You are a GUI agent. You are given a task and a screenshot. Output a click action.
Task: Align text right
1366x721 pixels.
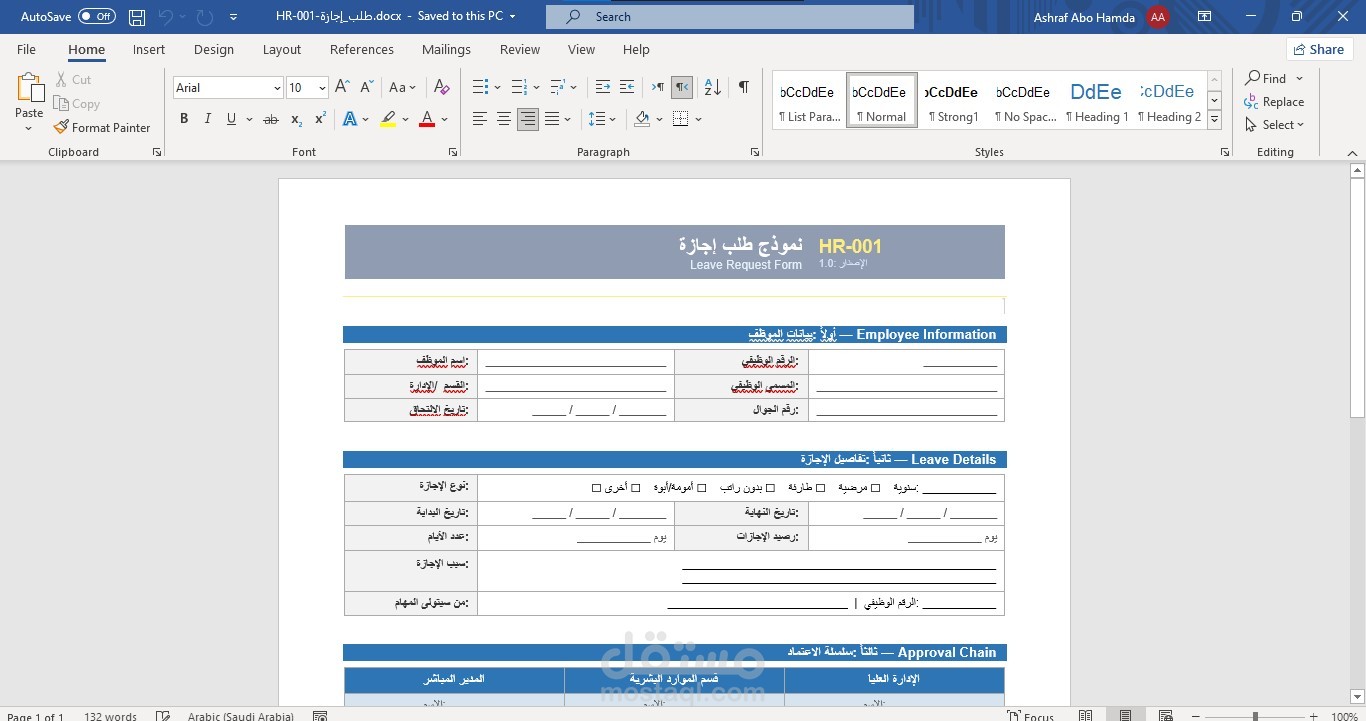click(528, 119)
